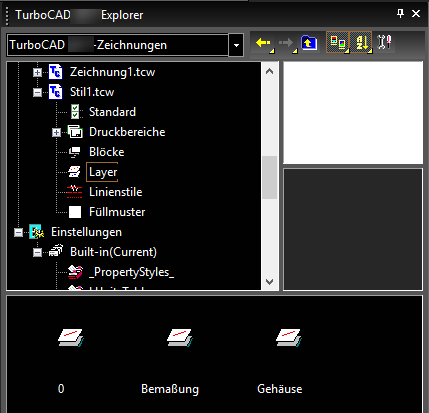Open the wrench-and-screwdriver options tool icon
Screen dimensions: 429x413
(x=384, y=42)
